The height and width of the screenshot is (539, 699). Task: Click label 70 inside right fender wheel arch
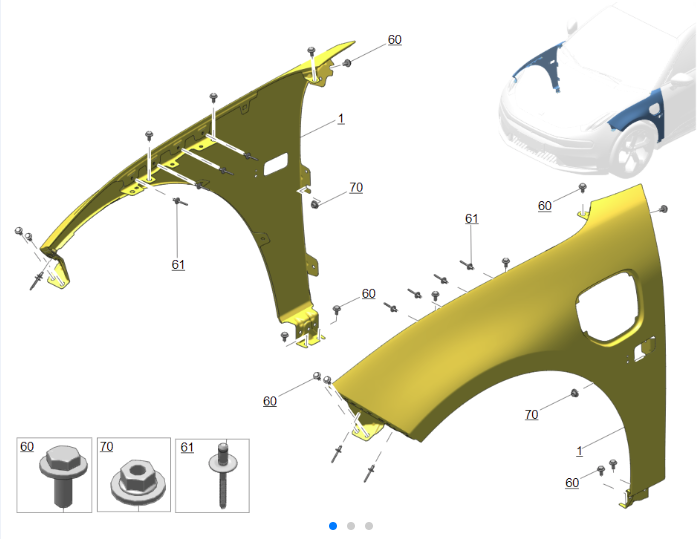point(531,415)
